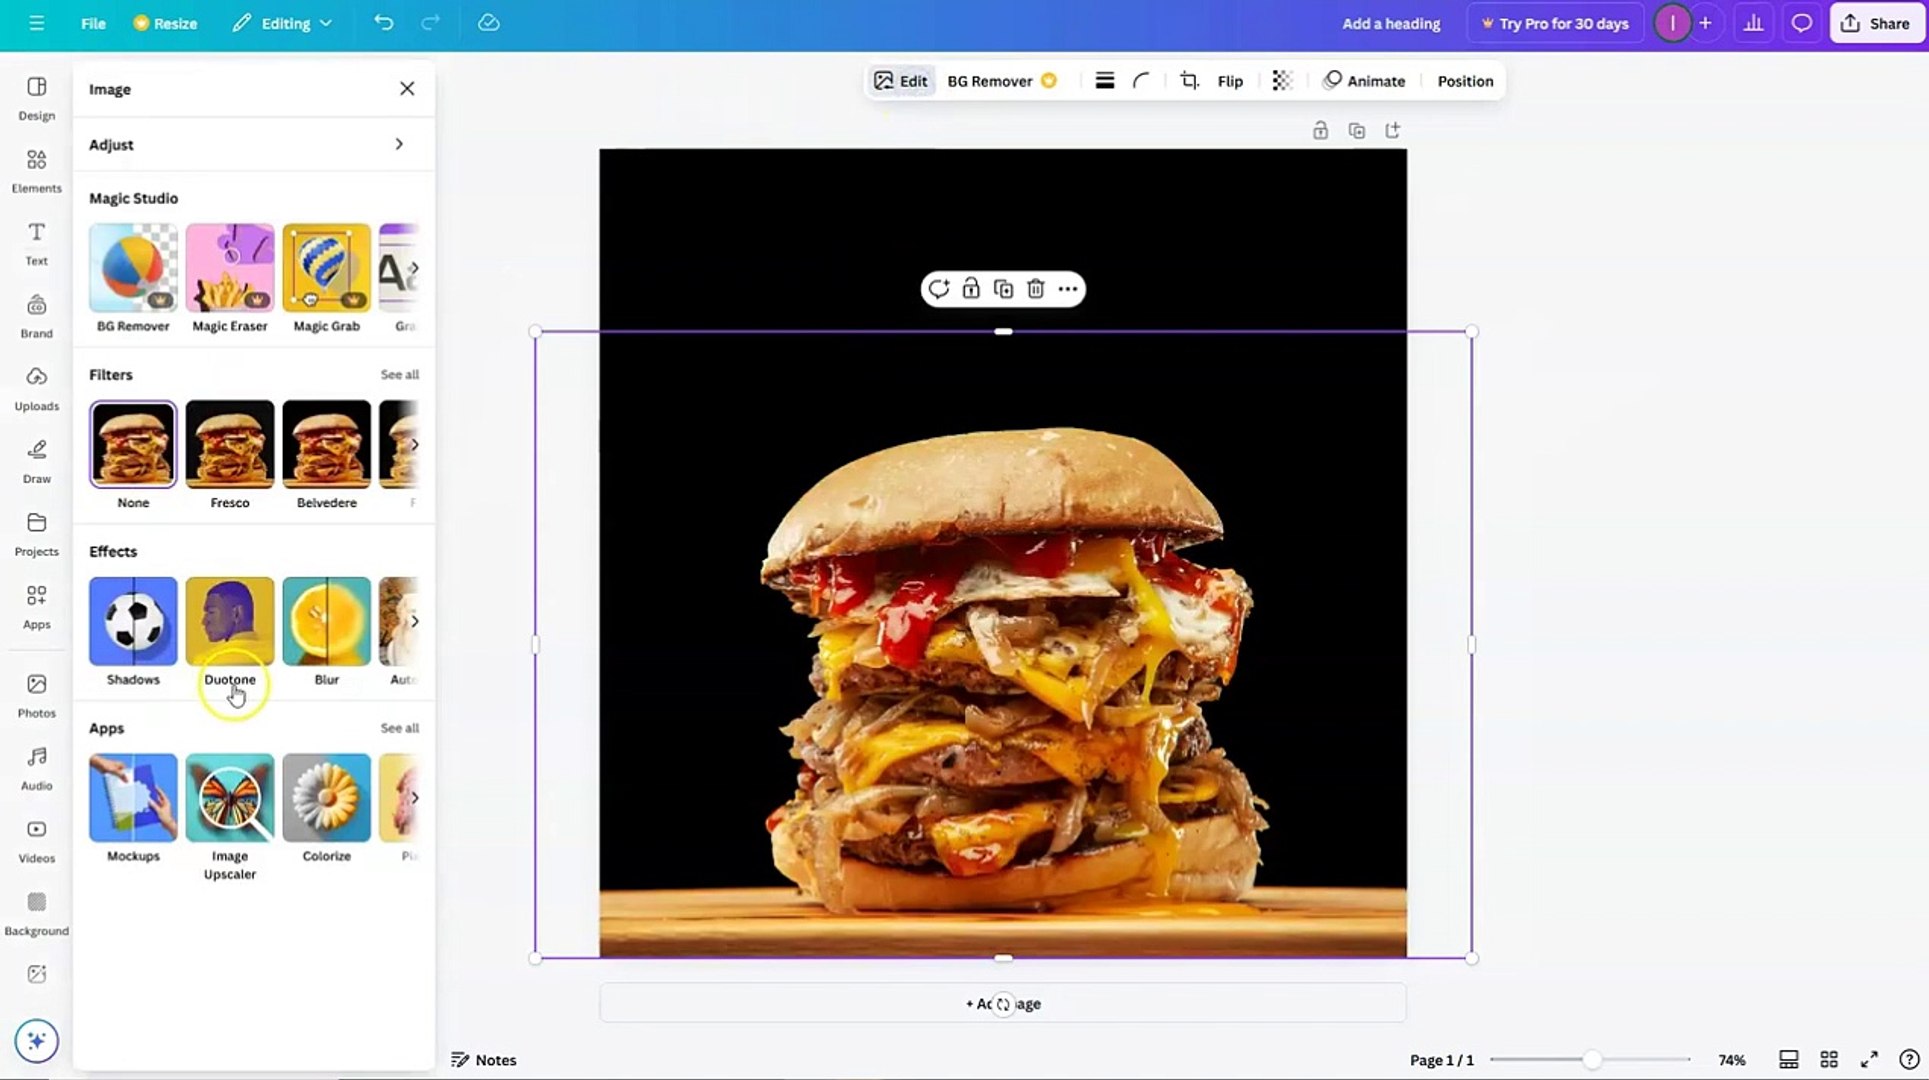Lock the selected image
This screenshot has height=1080, width=1929.
coord(970,288)
